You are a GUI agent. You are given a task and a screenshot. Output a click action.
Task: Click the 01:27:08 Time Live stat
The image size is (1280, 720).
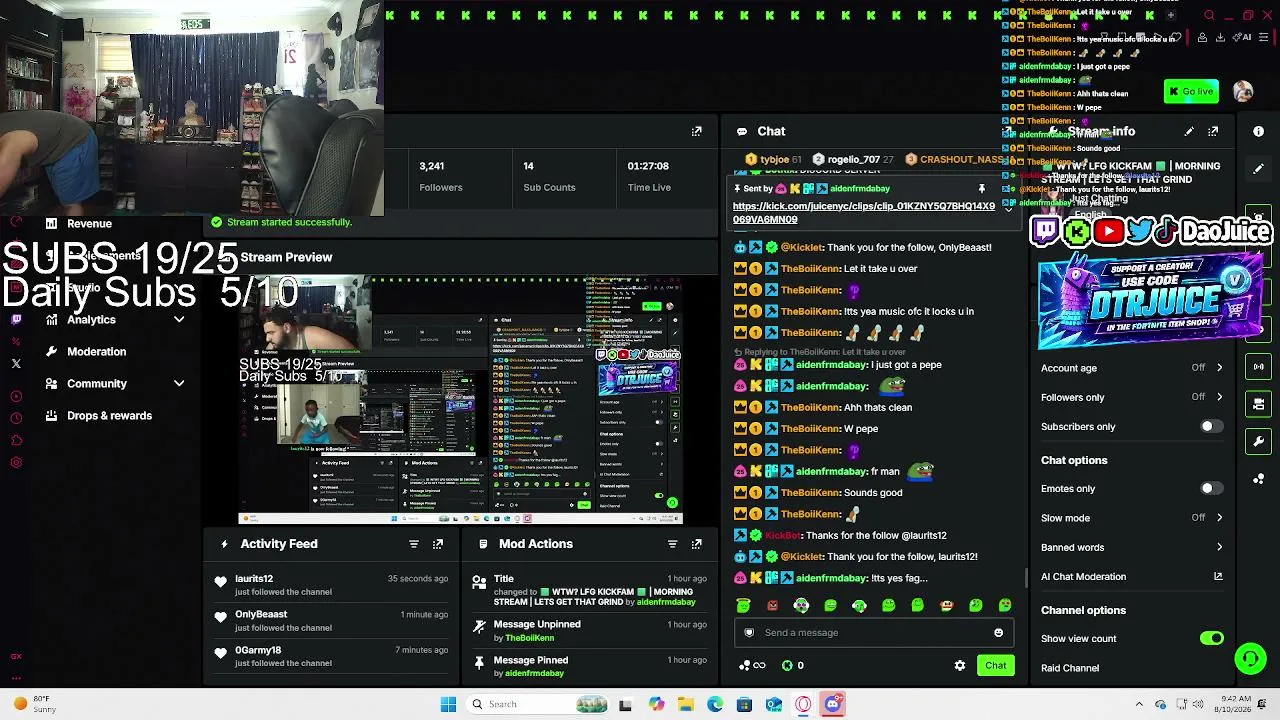[649, 176]
